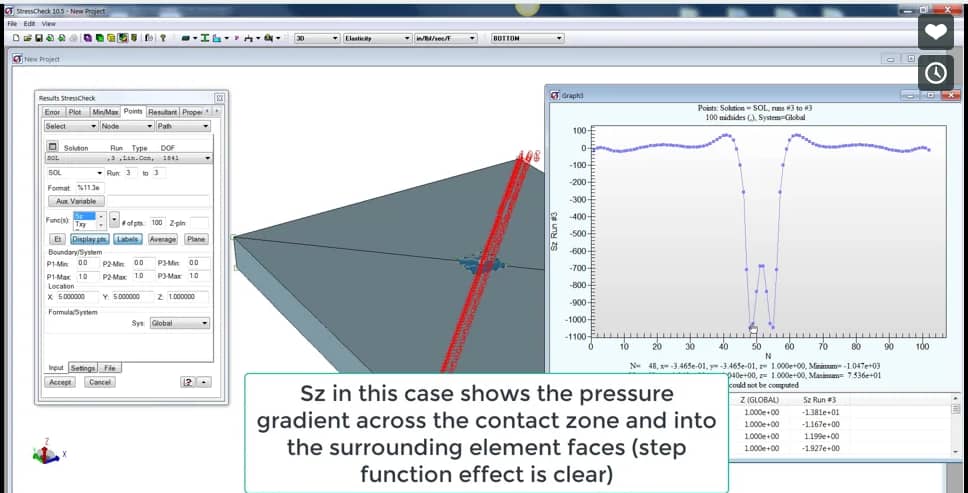
Task: Click the clock watch-later icon
Action: click(x=936, y=73)
